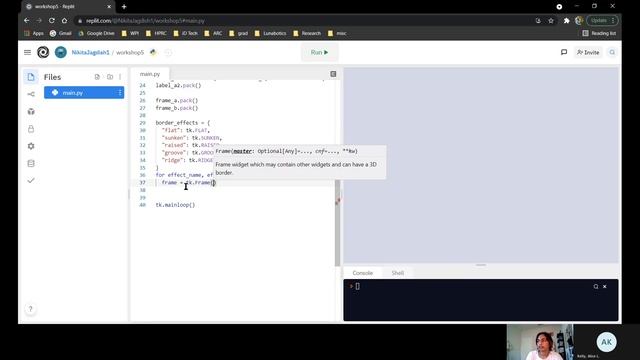Open the Version control sidebar icon
This screenshot has height=360, width=640.
coord(31,94)
